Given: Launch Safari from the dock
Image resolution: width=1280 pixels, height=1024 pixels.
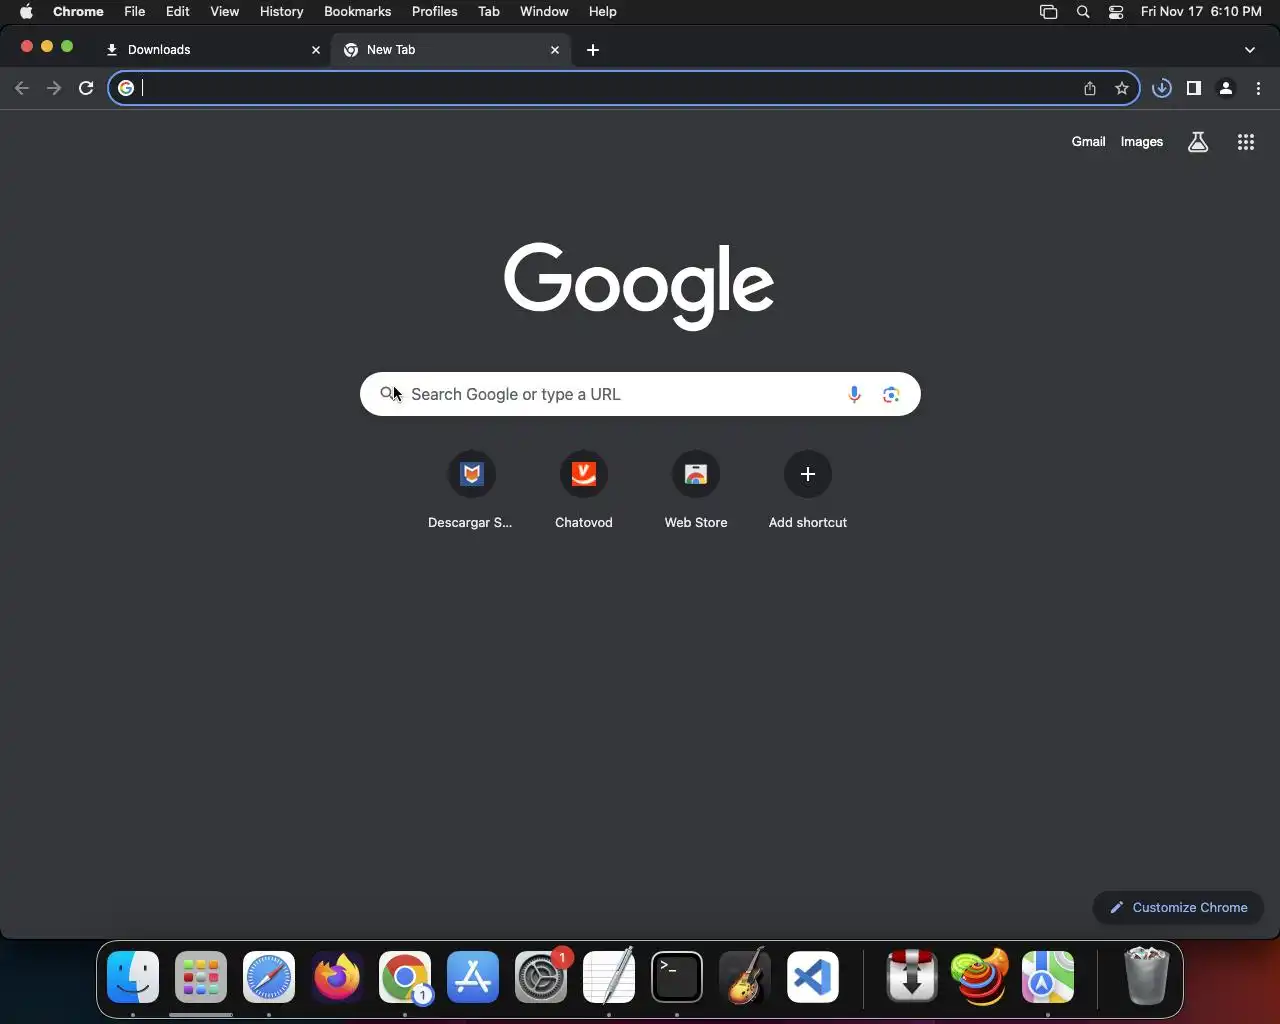Looking at the screenshot, I should (269, 977).
